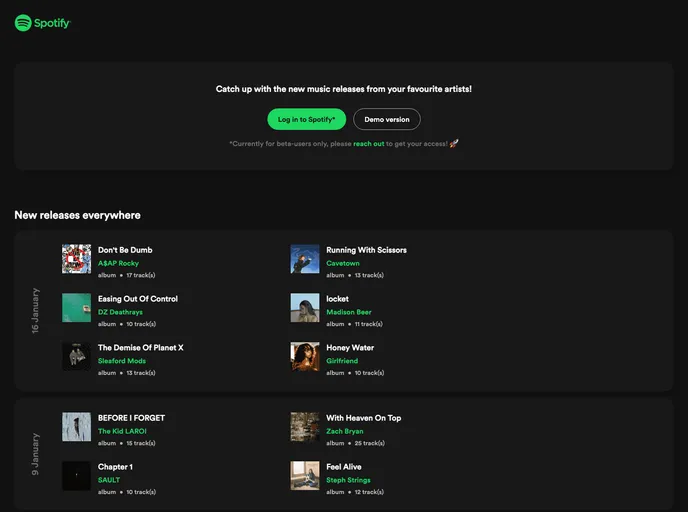688x512 pixels.
Task: Go to Cavetown artist link
Action: pyautogui.click(x=343, y=263)
